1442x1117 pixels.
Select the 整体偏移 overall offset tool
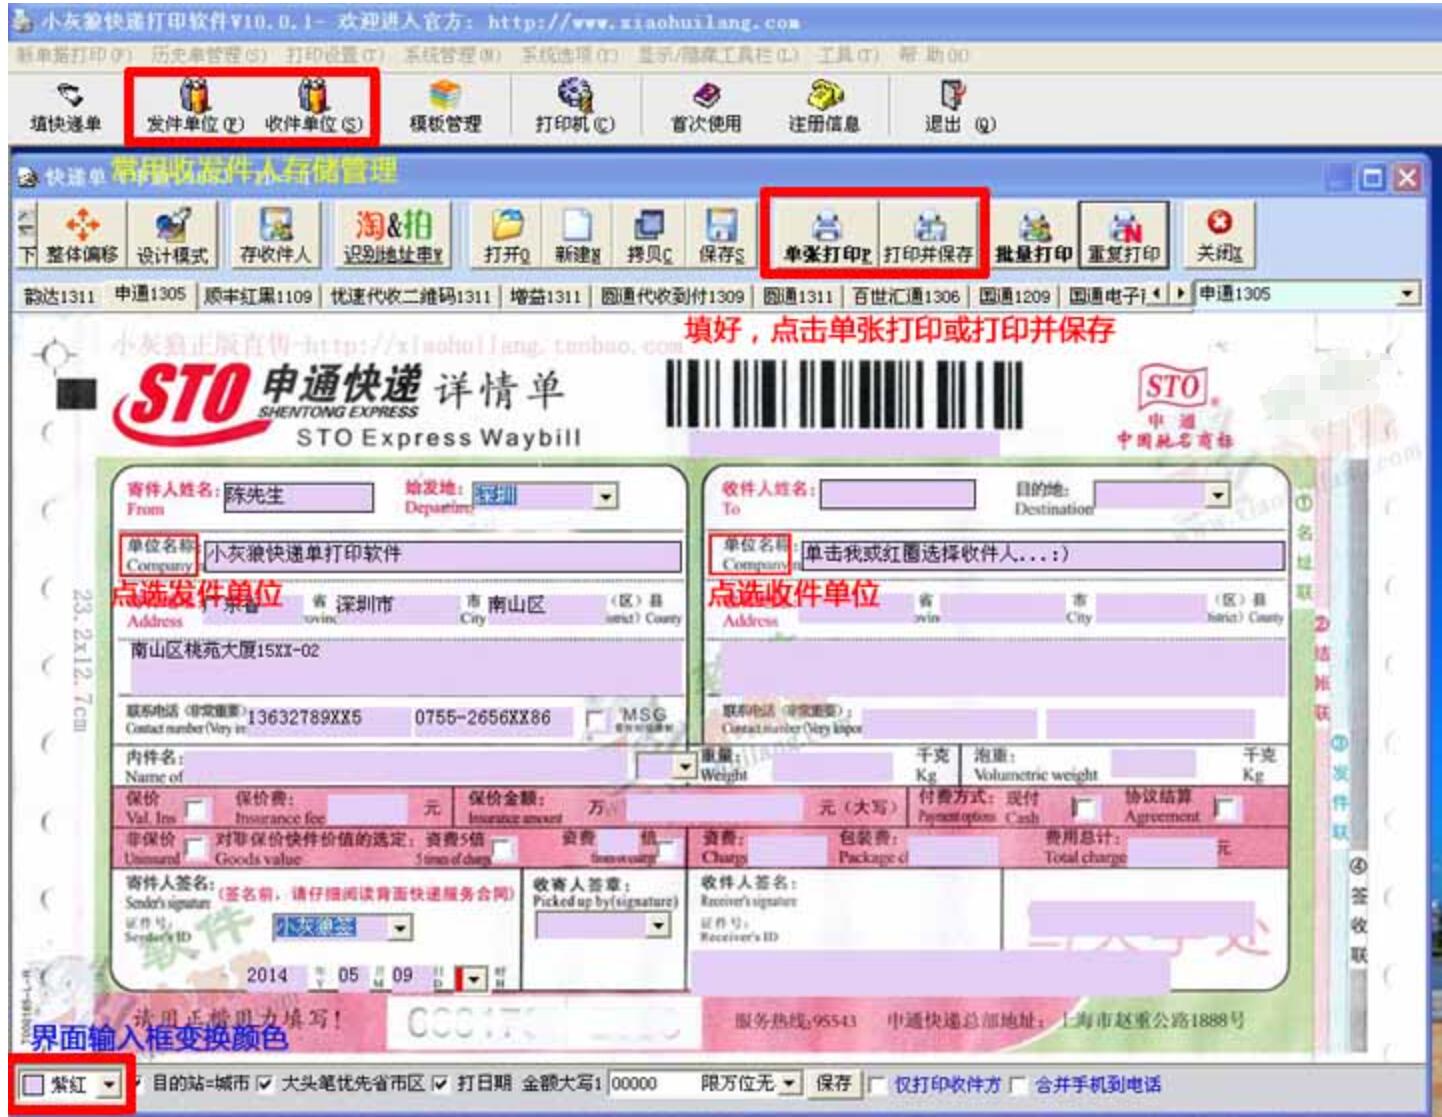(x=82, y=236)
